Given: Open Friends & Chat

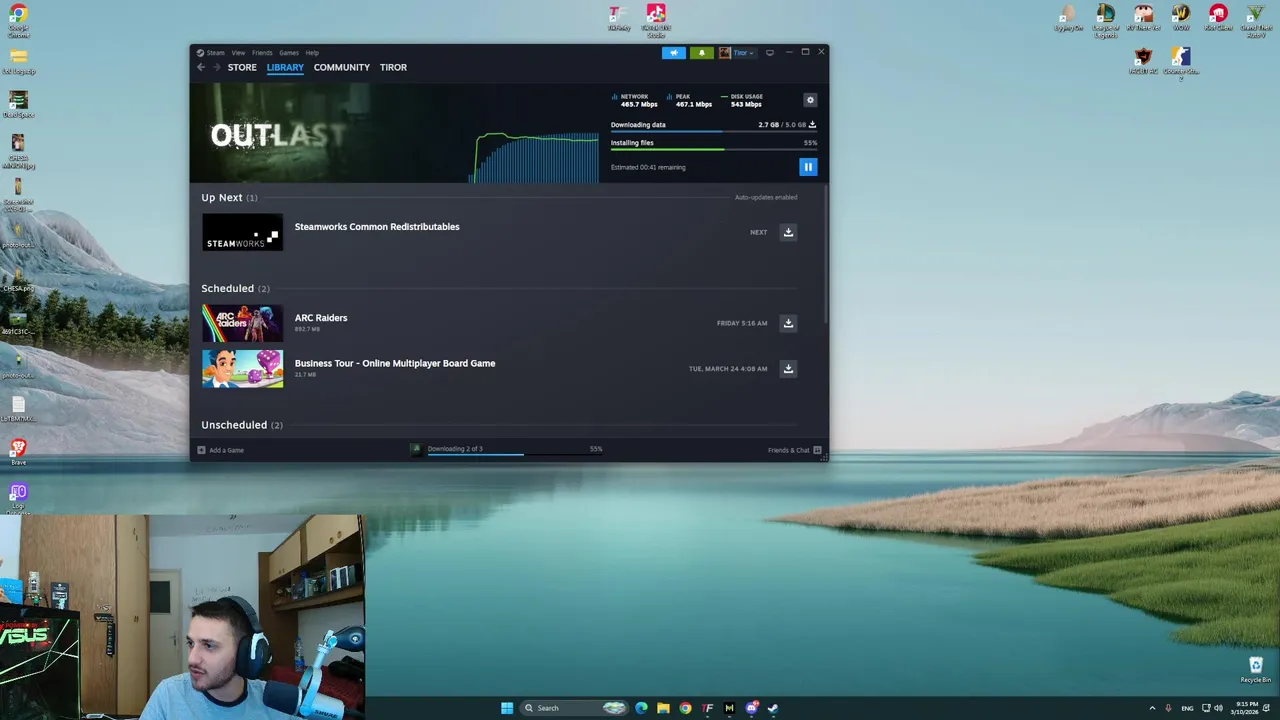Looking at the screenshot, I should pos(794,450).
